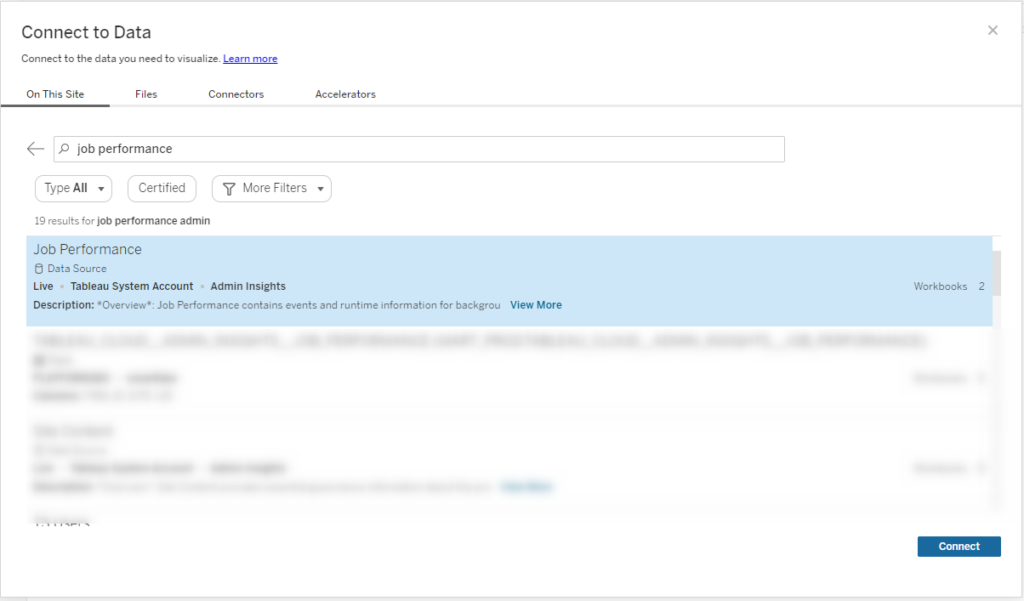
Task: Toggle the Certified filter
Action: pos(161,188)
